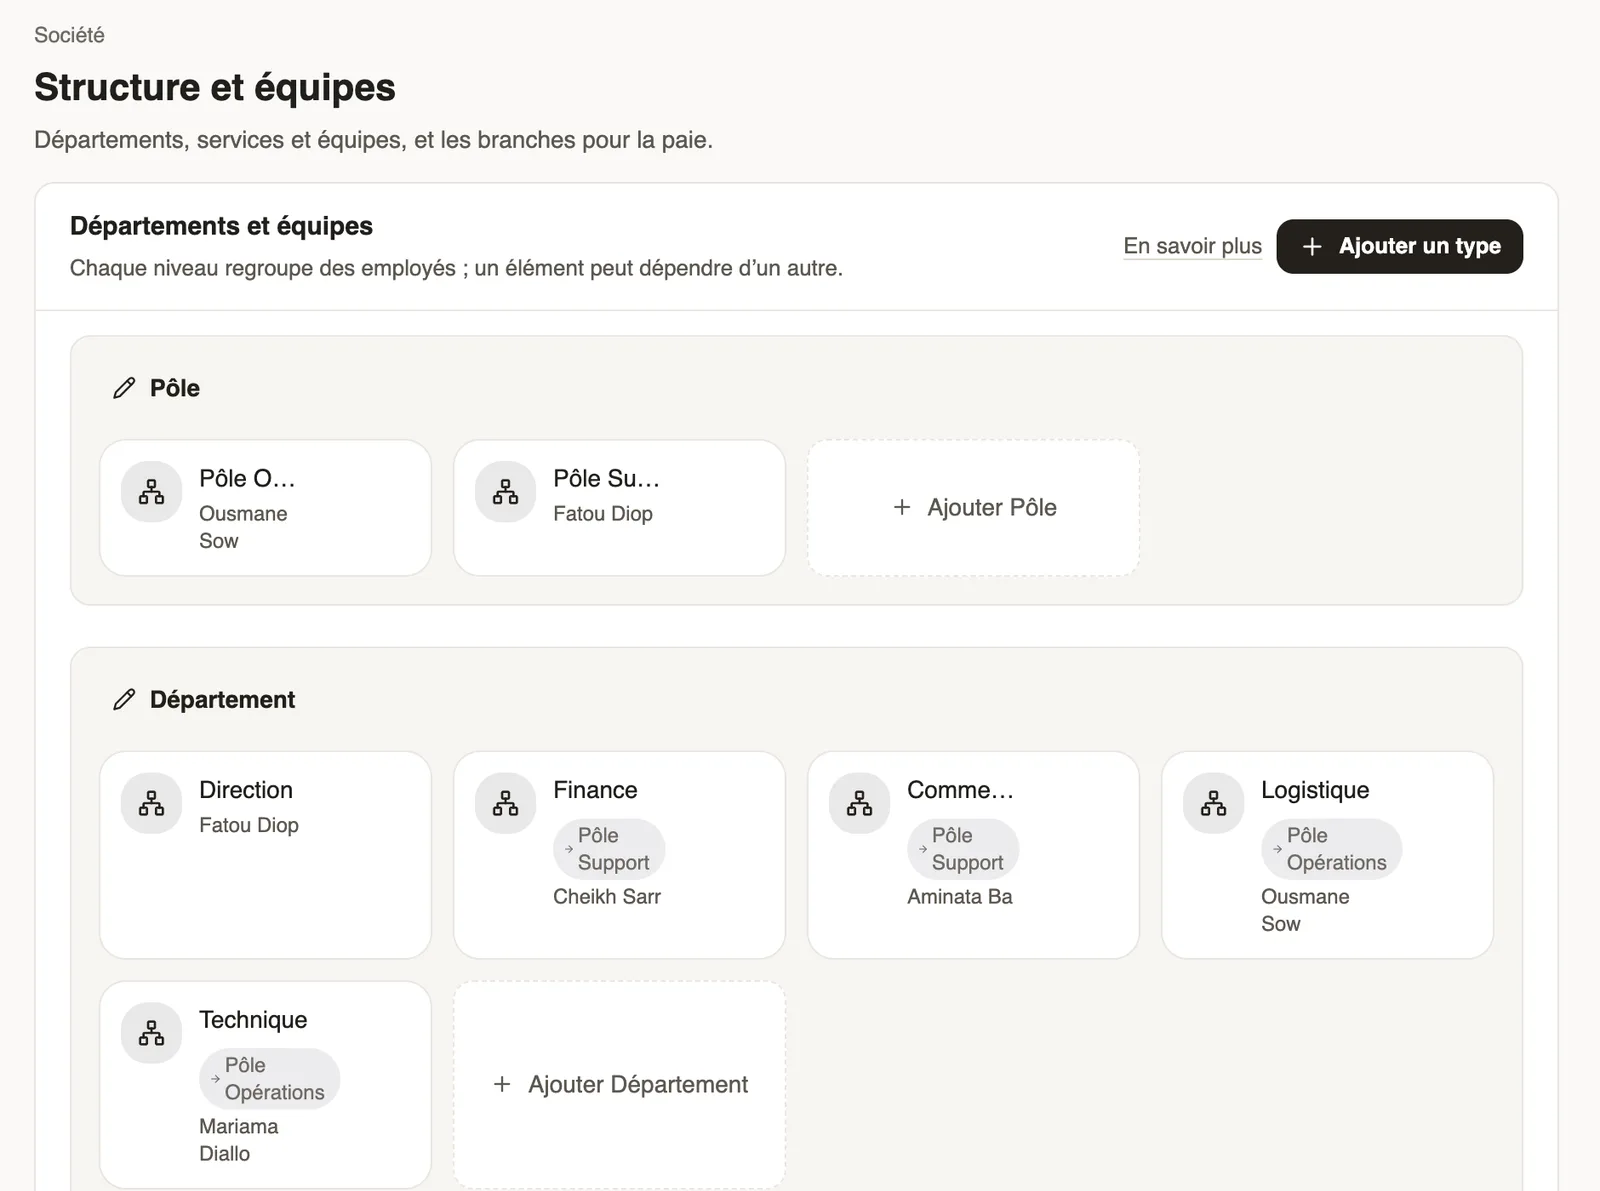
Task: Click the pencil edit icon next to Pôle
Action: point(124,388)
